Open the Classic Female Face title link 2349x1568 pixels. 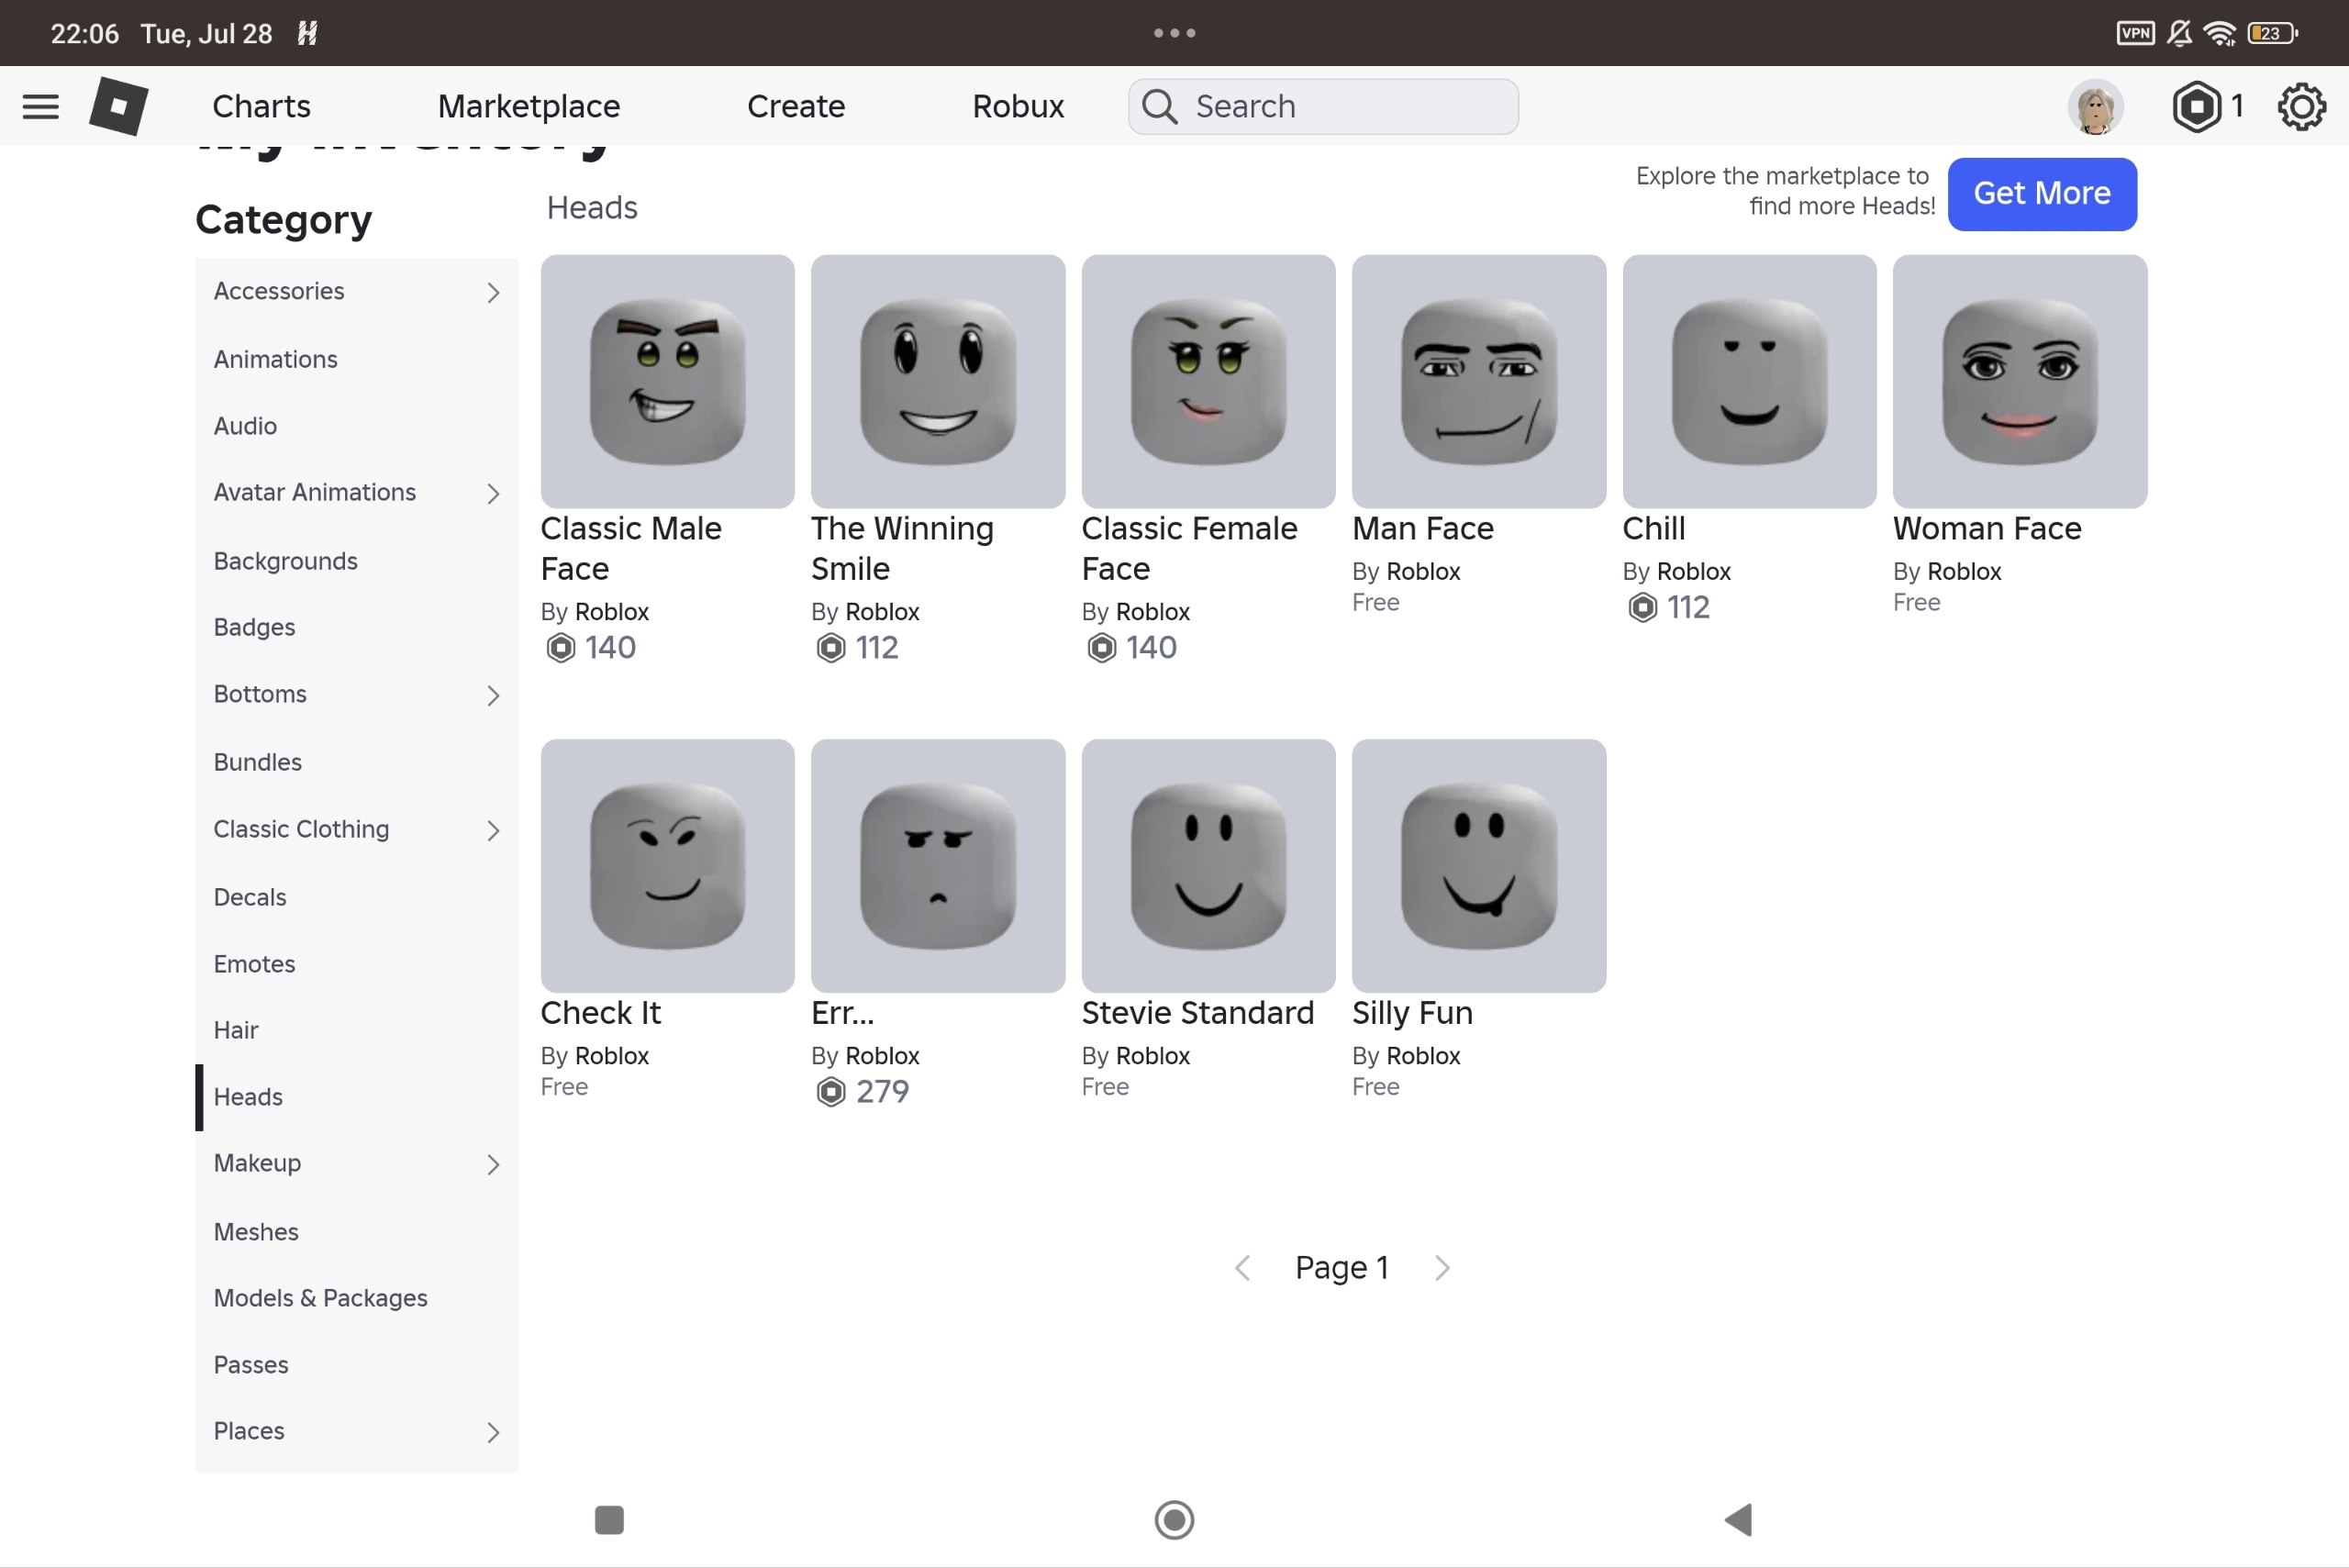[1189, 548]
